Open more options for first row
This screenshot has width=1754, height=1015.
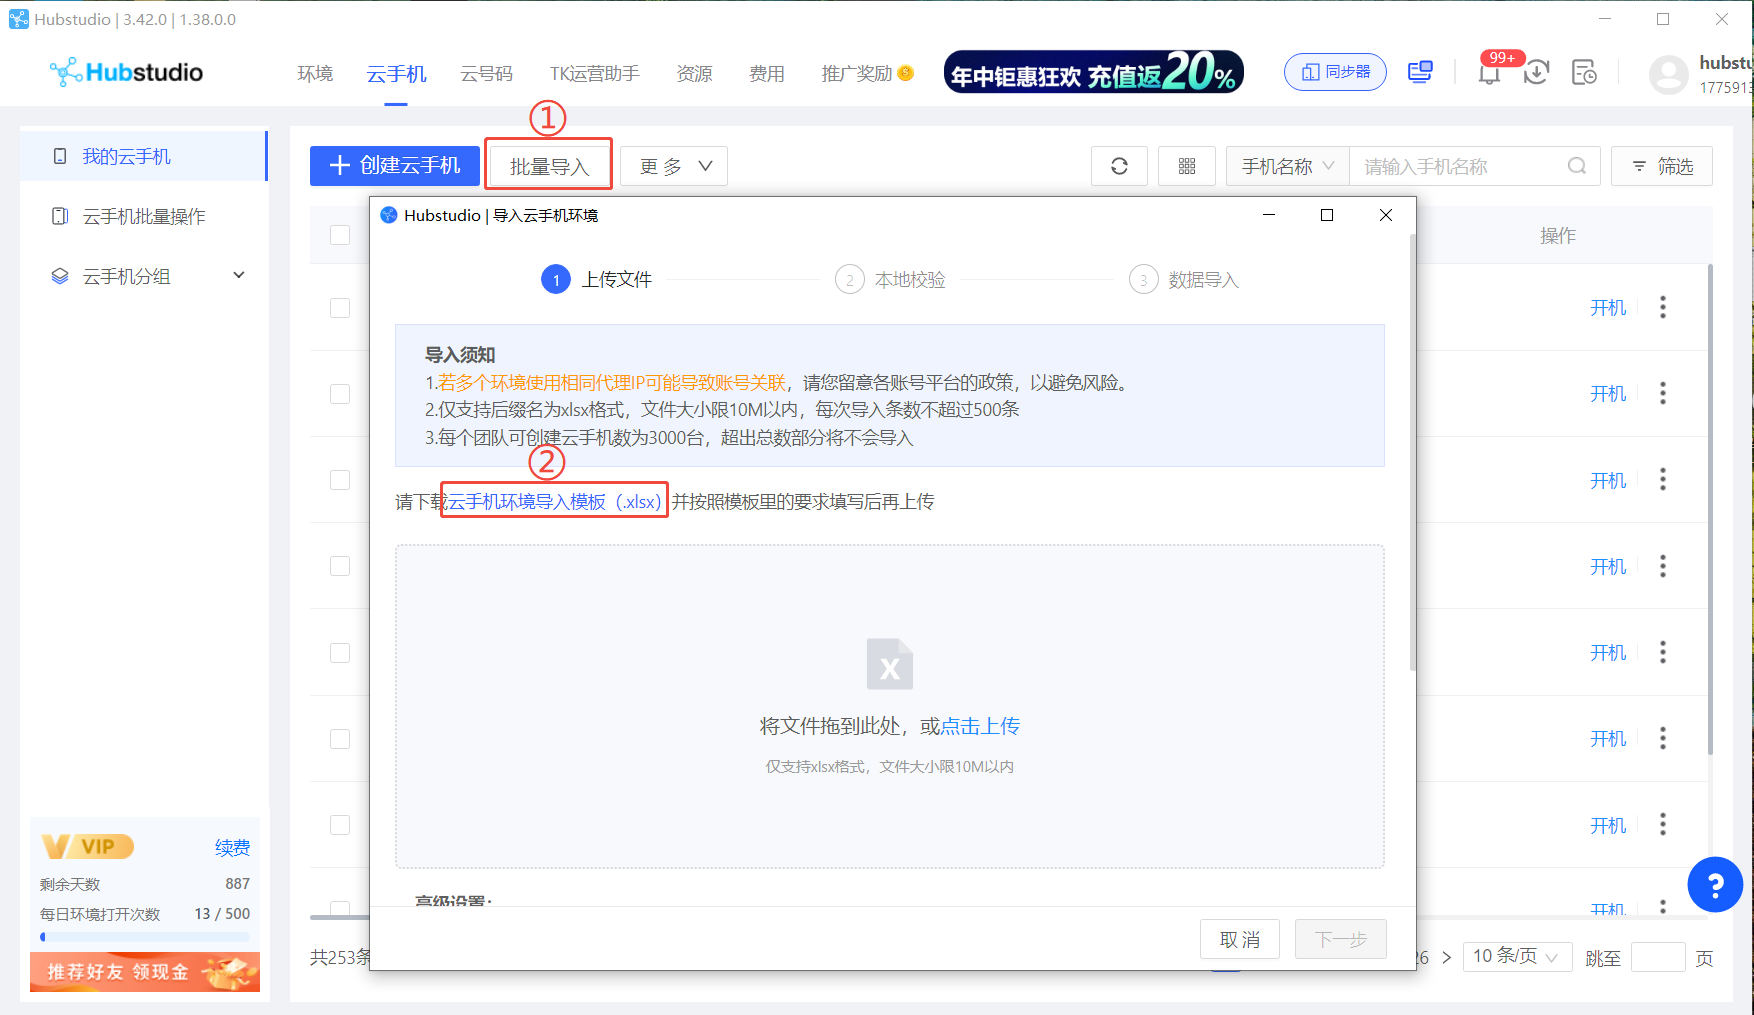1663,307
